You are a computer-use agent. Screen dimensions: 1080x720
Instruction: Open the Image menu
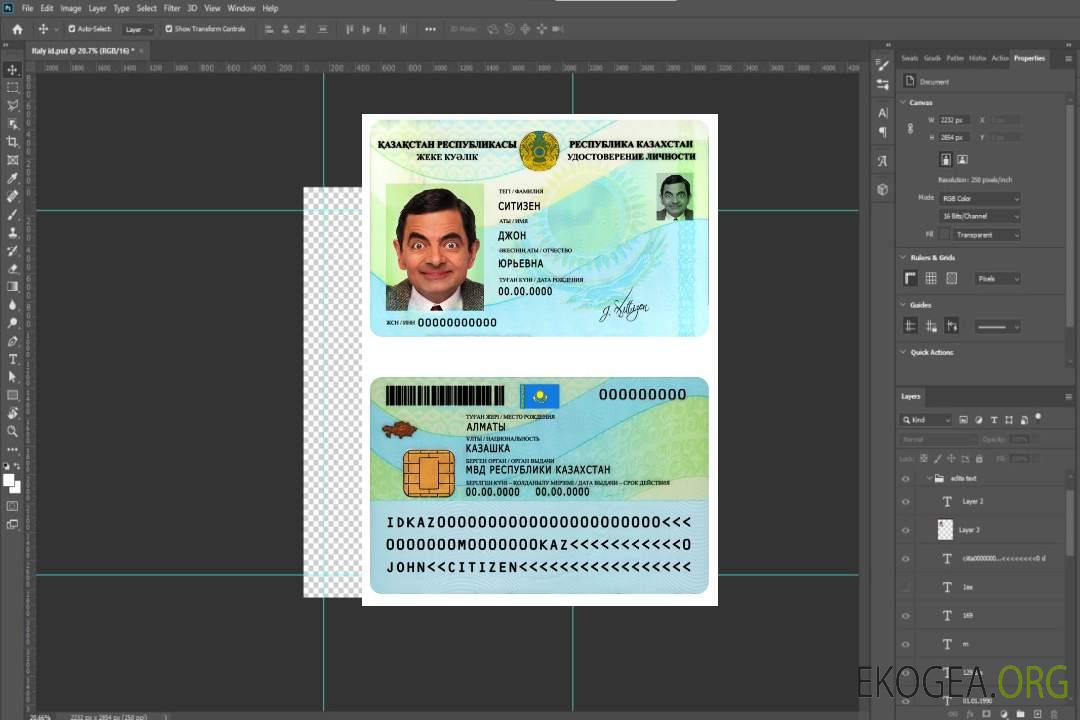point(71,8)
